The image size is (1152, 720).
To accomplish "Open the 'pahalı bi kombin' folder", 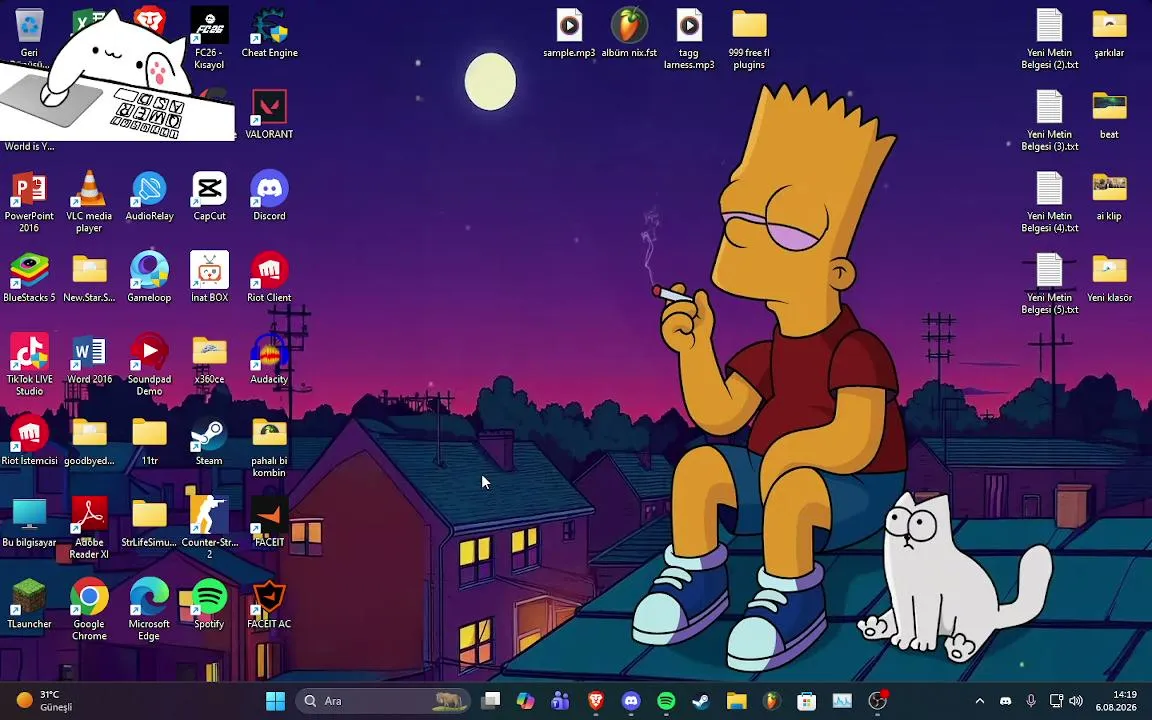I will (x=269, y=447).
